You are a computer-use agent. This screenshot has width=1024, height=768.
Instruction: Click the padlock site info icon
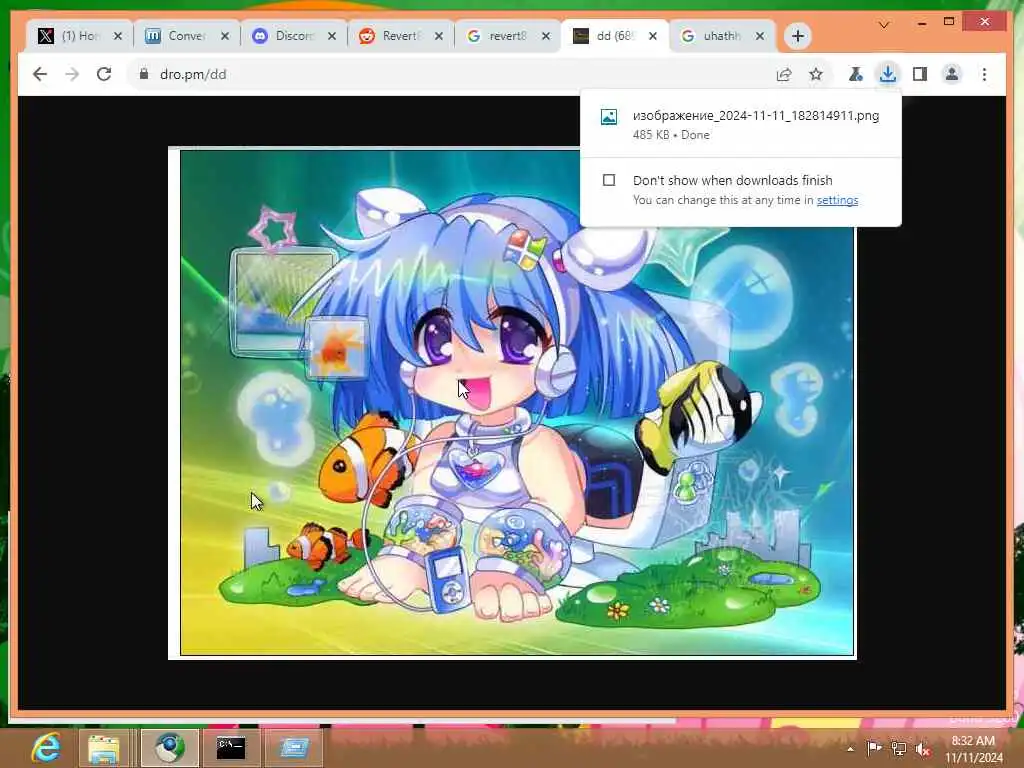pyautogui.click(x=144, y=74)
